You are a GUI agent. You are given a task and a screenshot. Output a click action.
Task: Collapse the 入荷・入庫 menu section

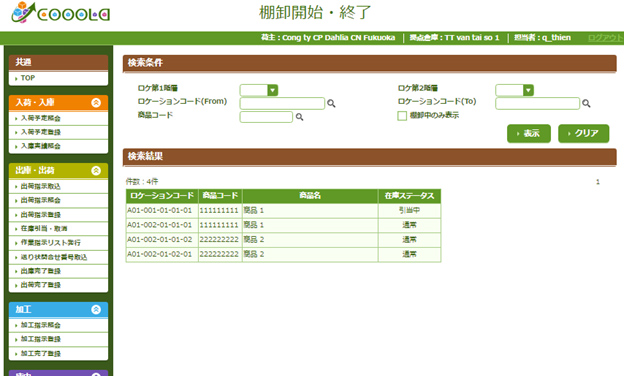pyautogui.click(x=96, y=103)
